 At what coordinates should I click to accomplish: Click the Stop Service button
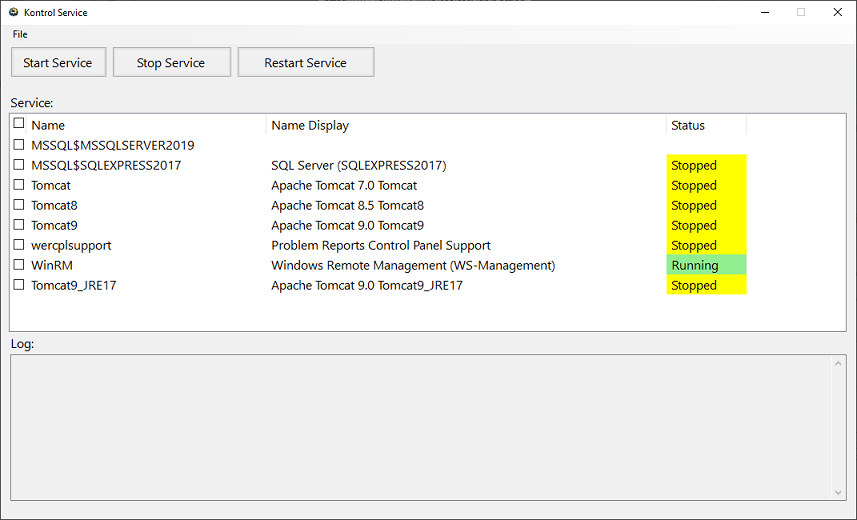[x=172, y=62]
